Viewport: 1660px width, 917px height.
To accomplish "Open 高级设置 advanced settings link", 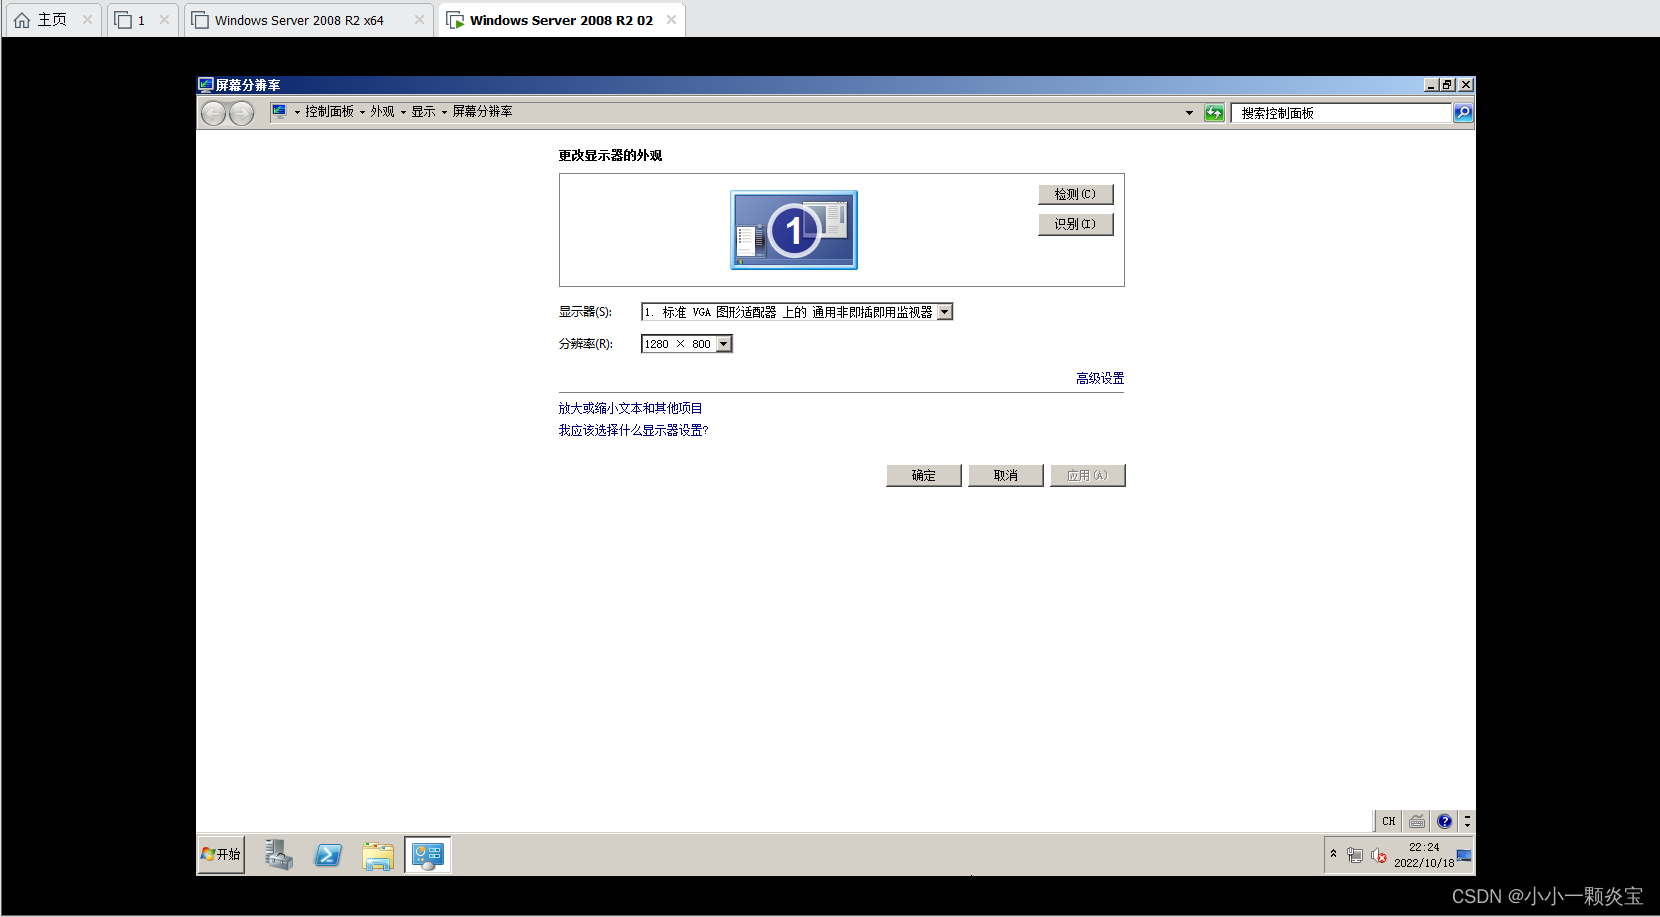I will pyautogui.click(x=1100, y=378).
